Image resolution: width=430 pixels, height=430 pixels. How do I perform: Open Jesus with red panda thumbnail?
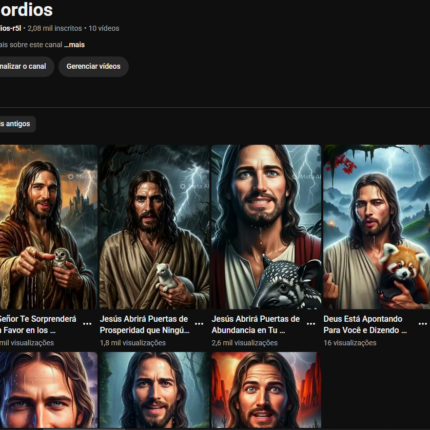377,227
